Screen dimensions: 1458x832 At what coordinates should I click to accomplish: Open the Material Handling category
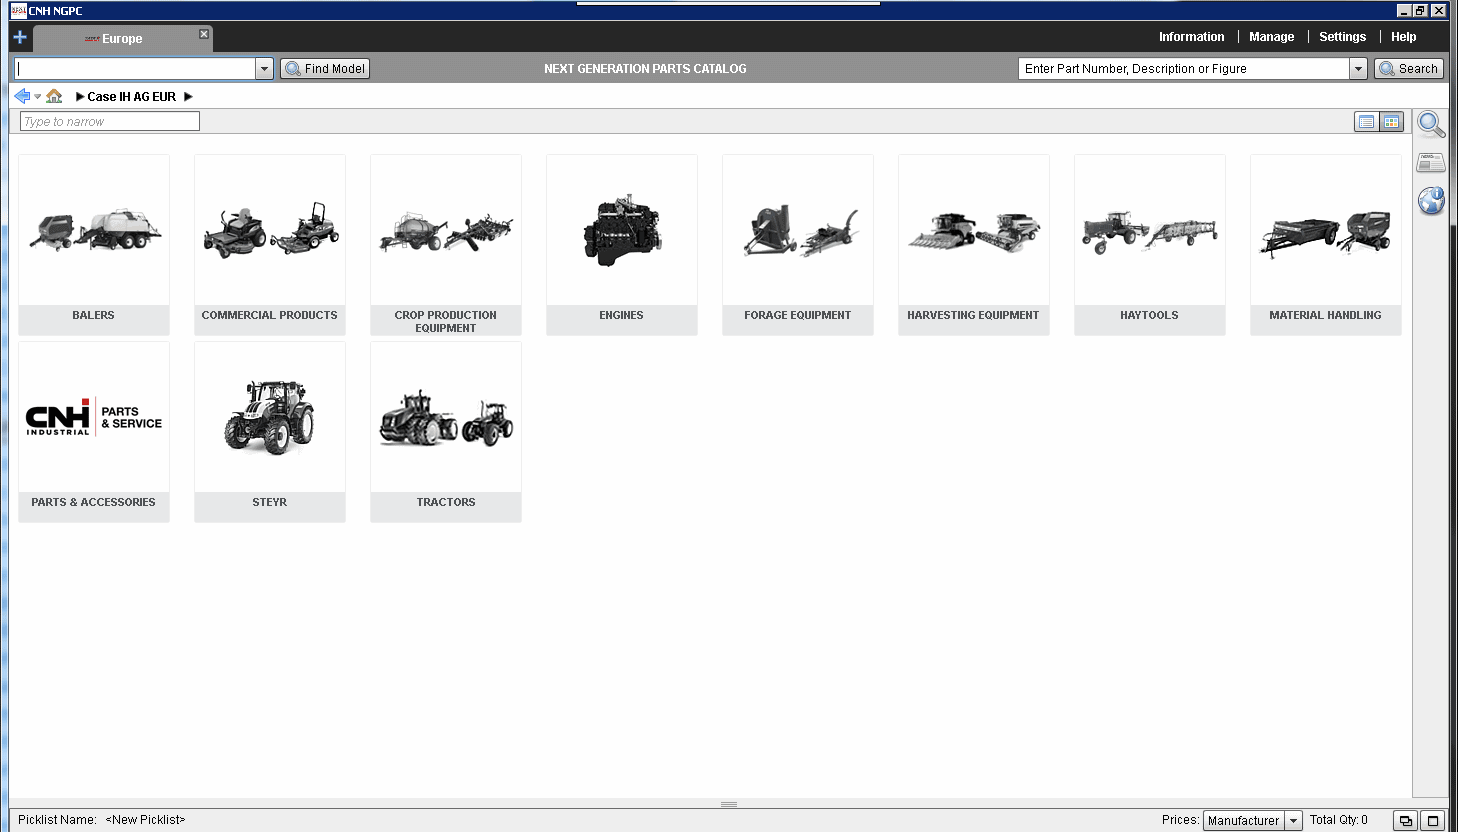[1326, 245]
